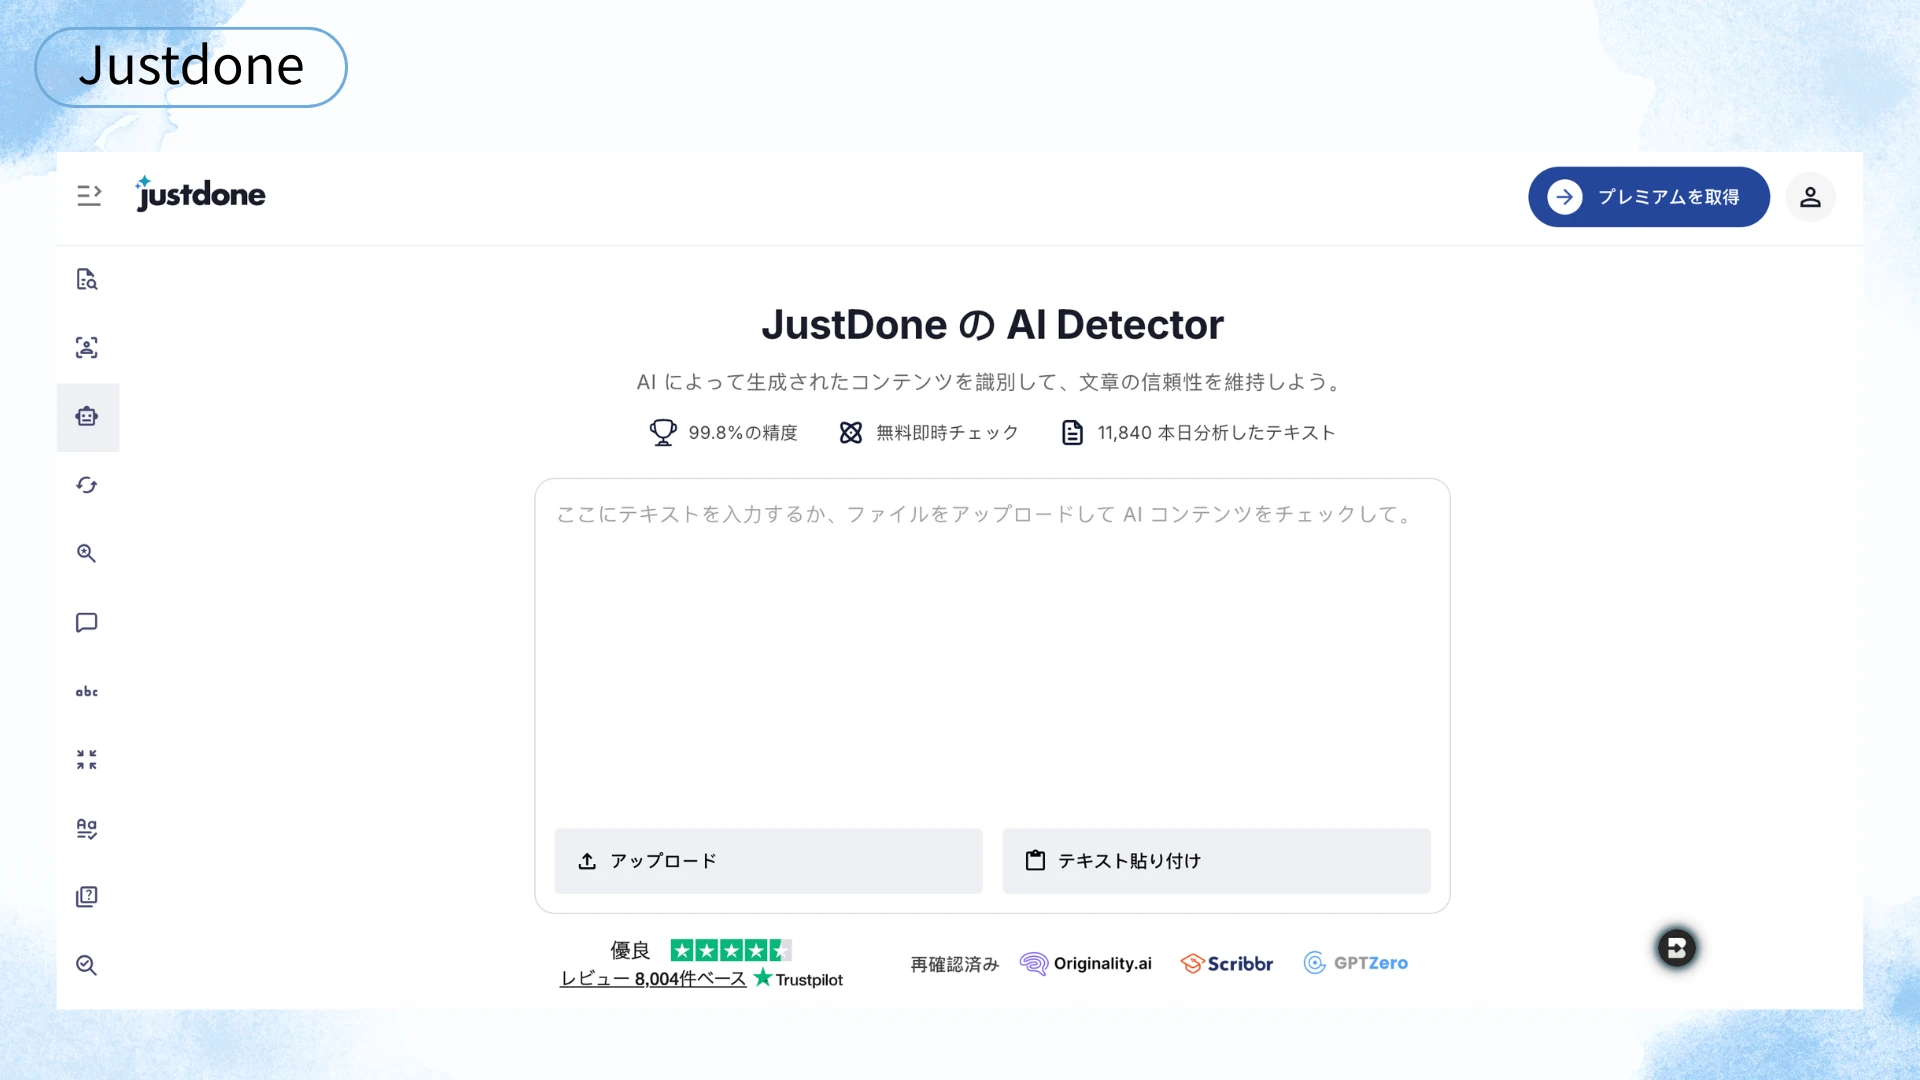Click the 優良 rating label

click(x=630, y=950)
